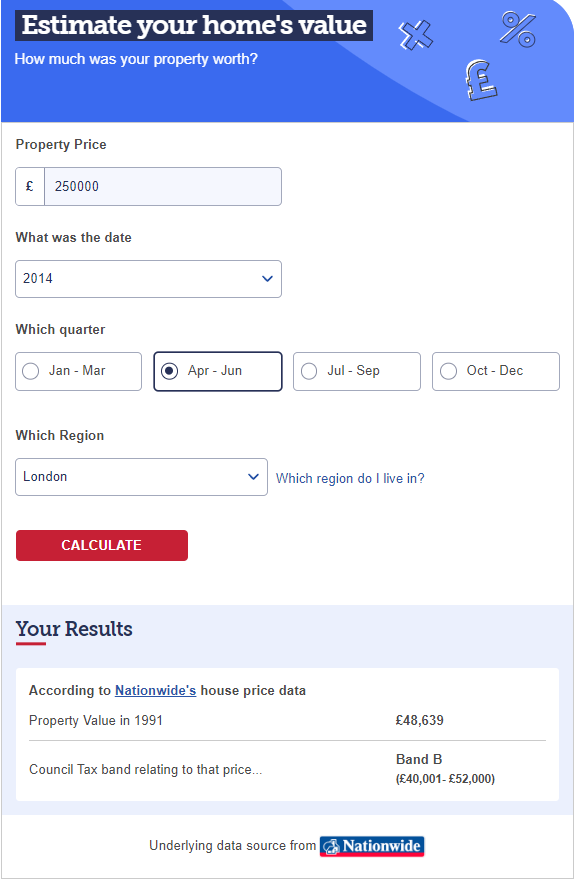Click the £ prefix beside price field
The width and height of the screenshot is (577, 882).
(x=30, y=186)
